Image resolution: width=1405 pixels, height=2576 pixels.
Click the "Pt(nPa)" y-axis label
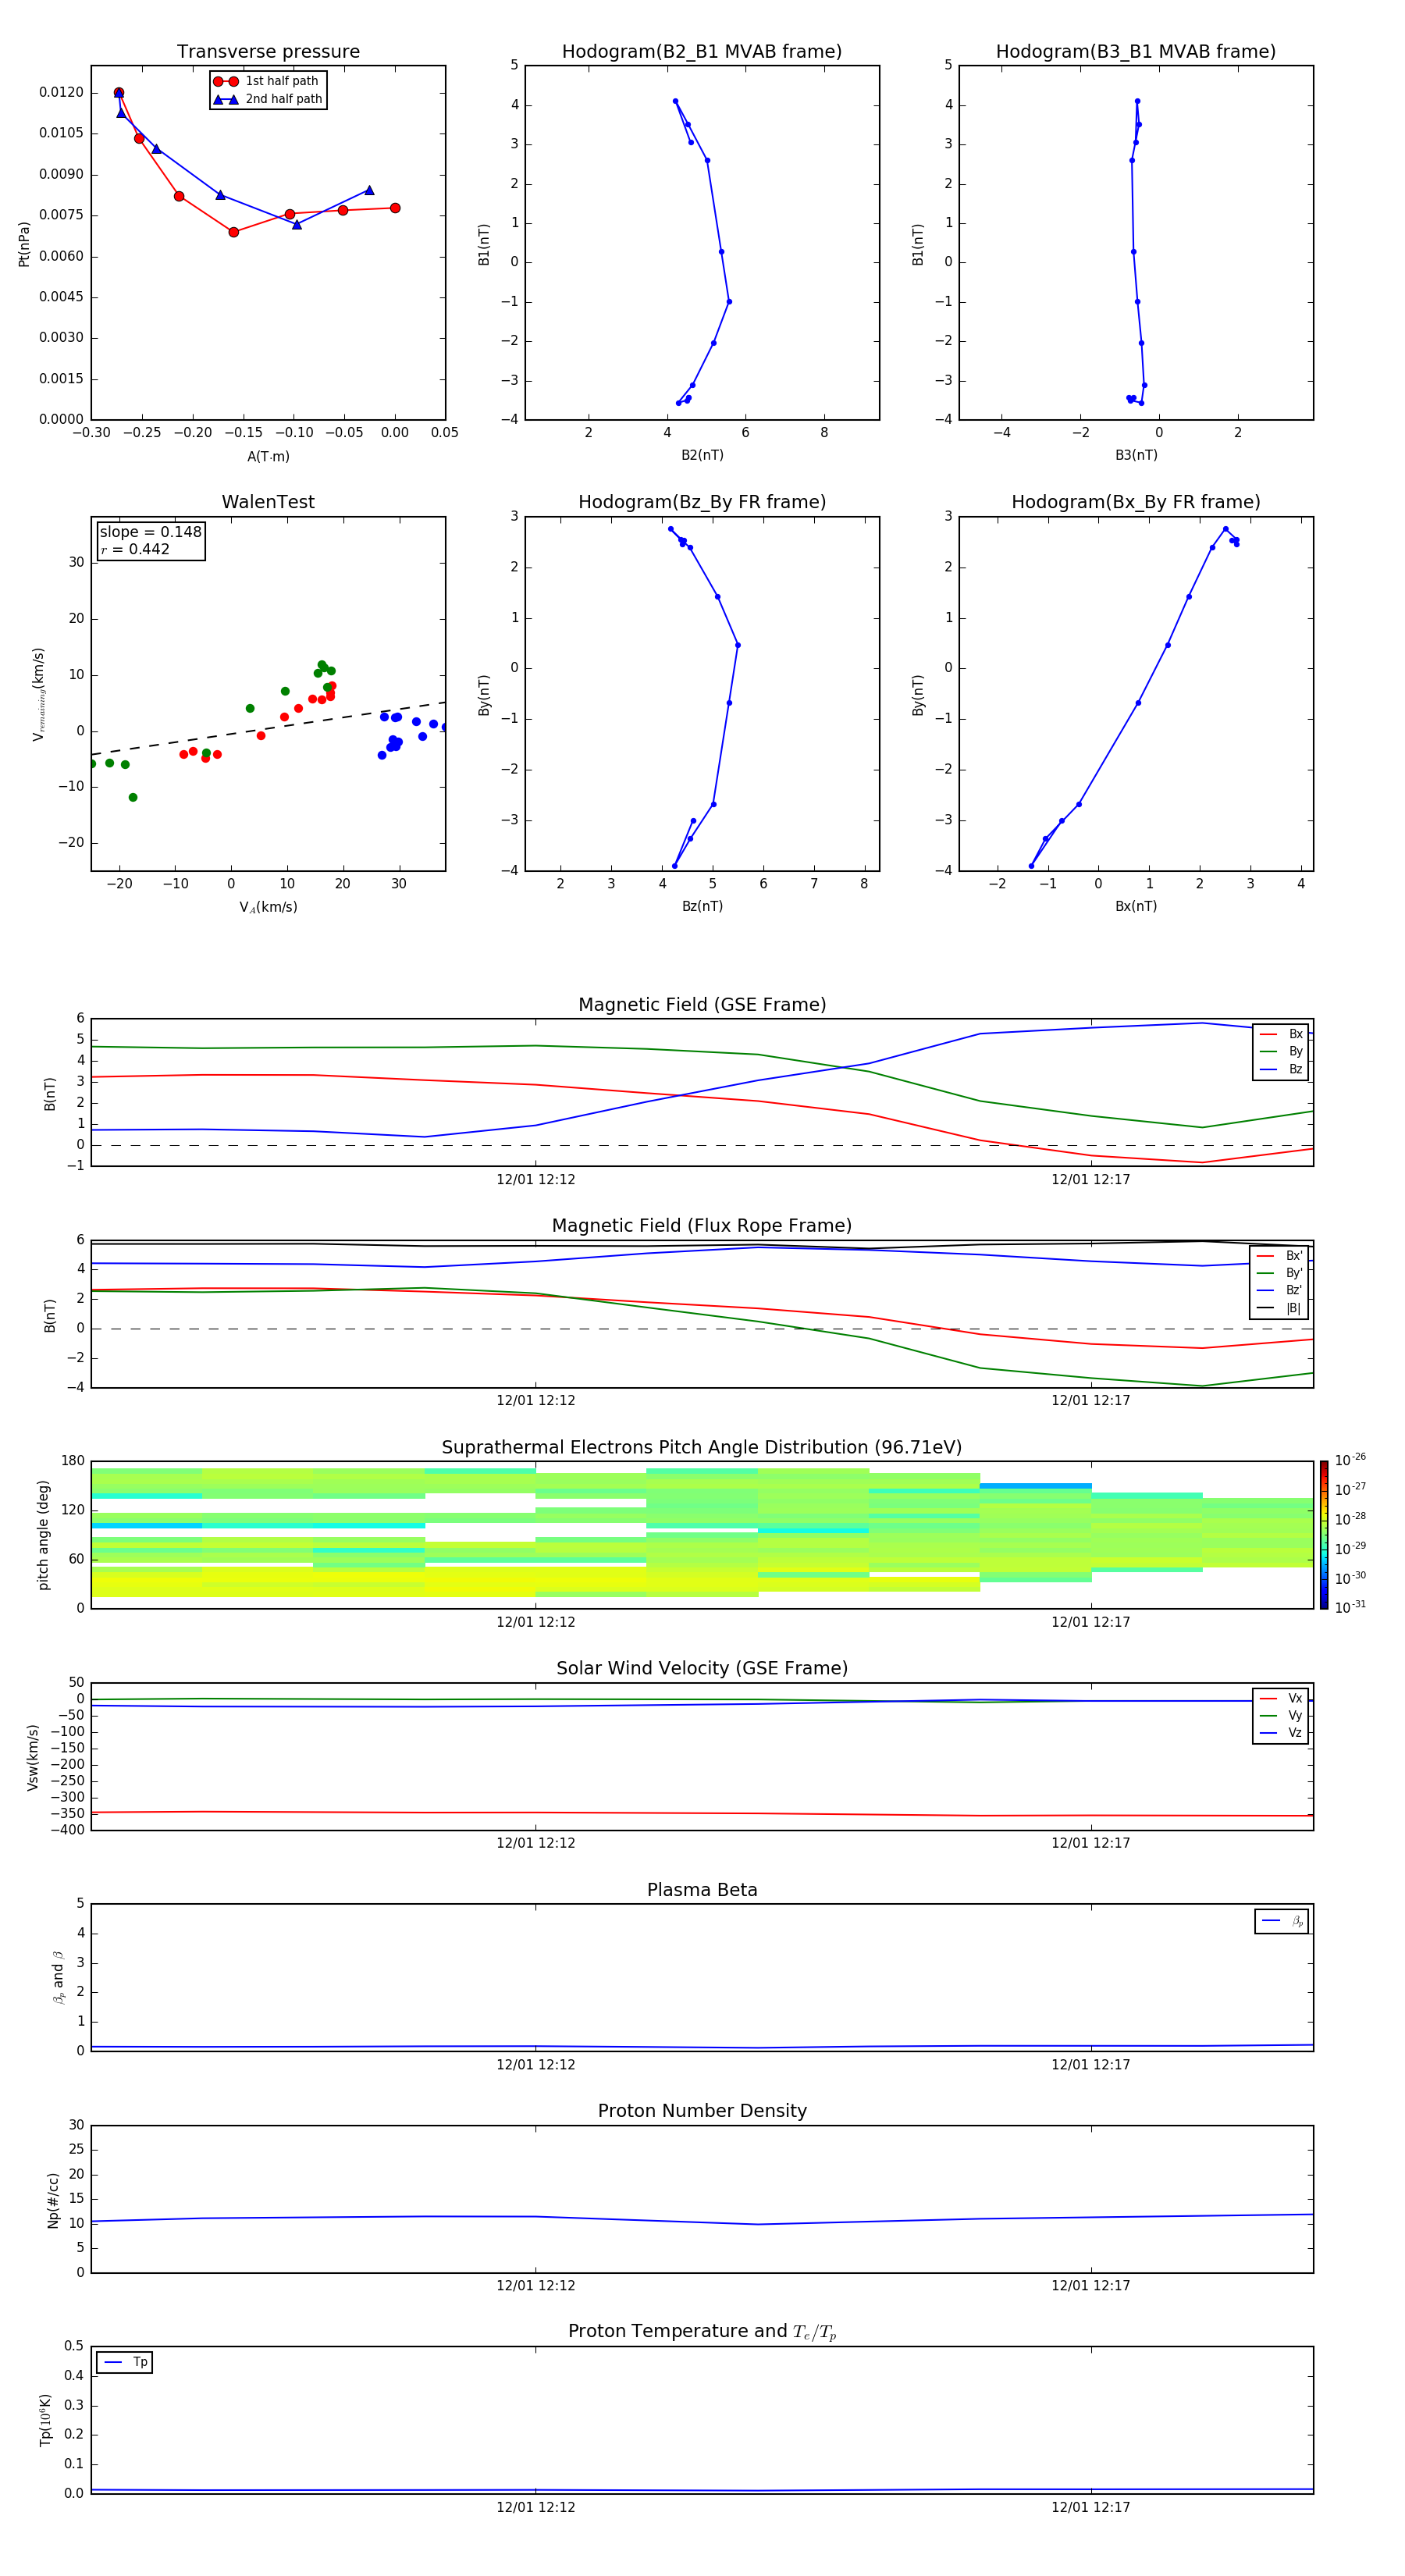pyautogui.click(x=24, y=244)
